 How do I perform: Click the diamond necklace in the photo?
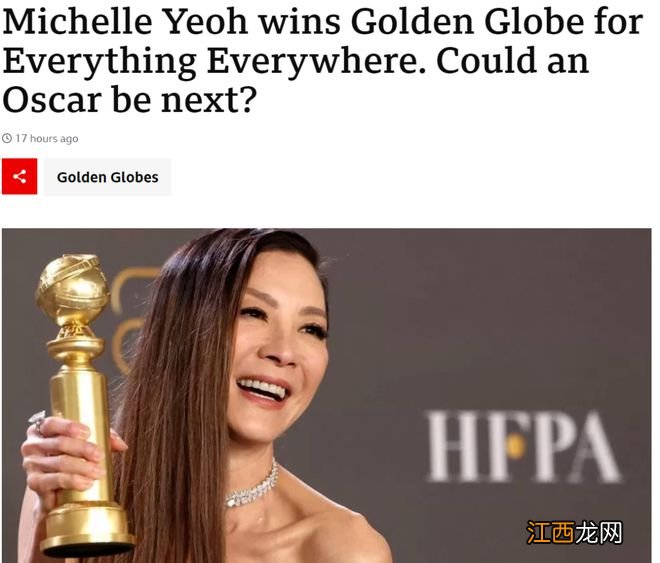click(x=253, y=486)
